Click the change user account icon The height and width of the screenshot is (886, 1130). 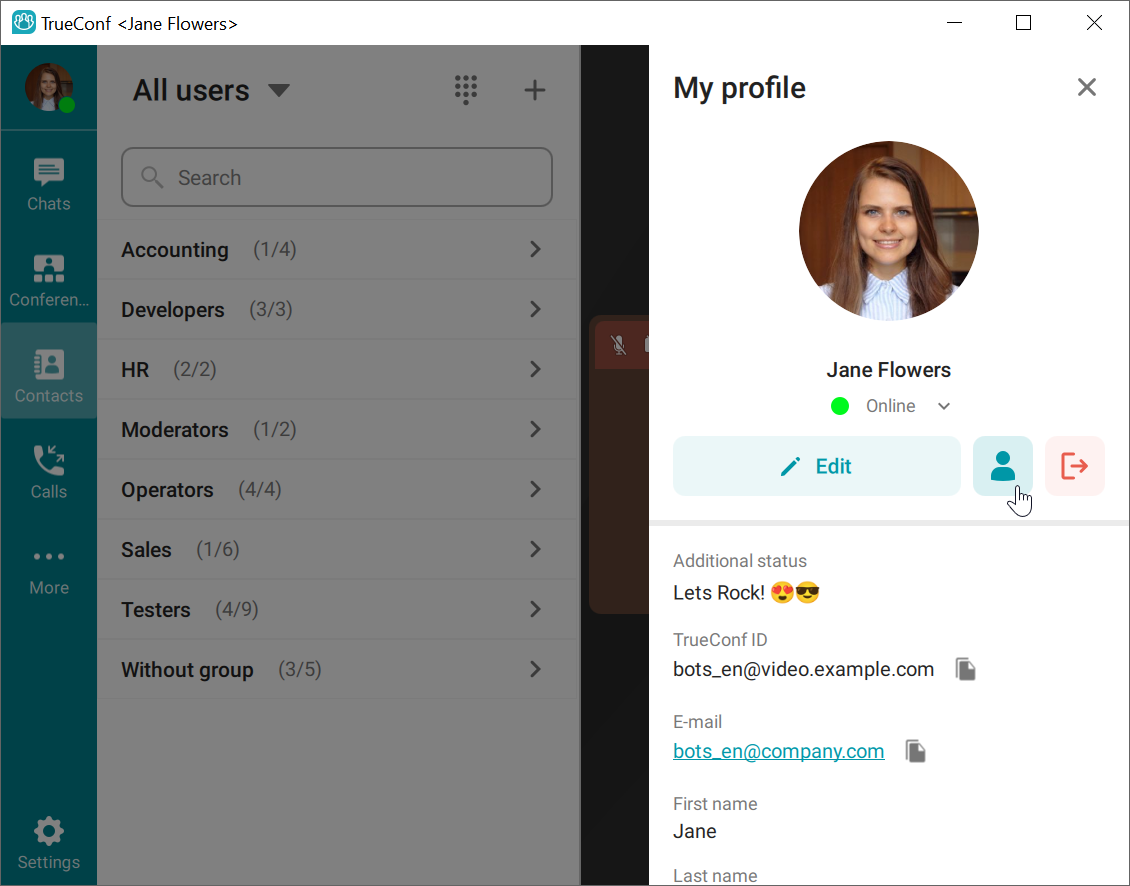pos(1002,466)
